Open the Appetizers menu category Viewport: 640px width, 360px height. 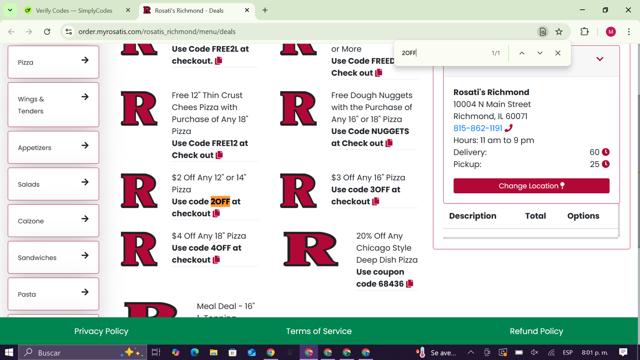point(53,147)
